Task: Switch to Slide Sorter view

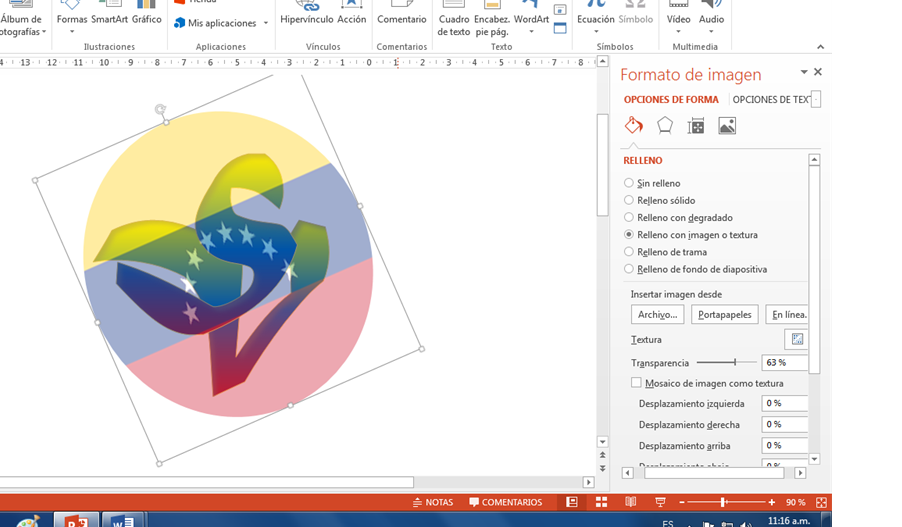Action: click(x=601, y=502)
